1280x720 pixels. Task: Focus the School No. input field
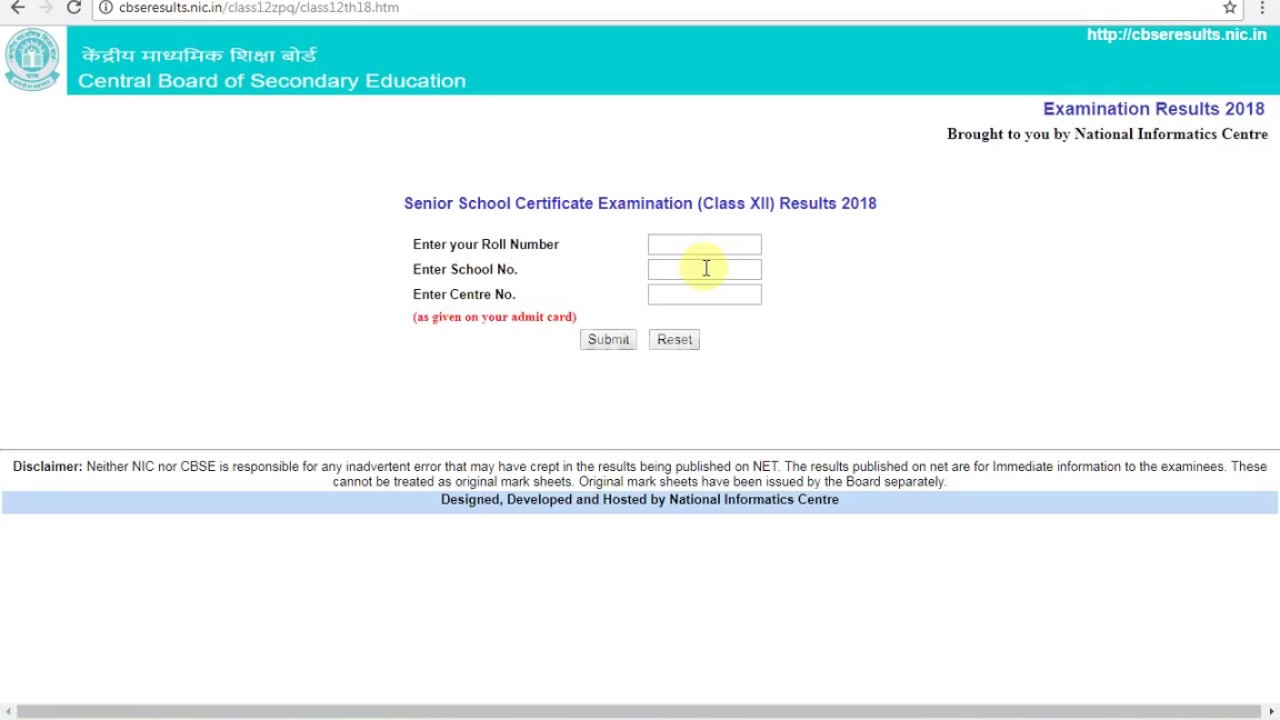[704, 269]
